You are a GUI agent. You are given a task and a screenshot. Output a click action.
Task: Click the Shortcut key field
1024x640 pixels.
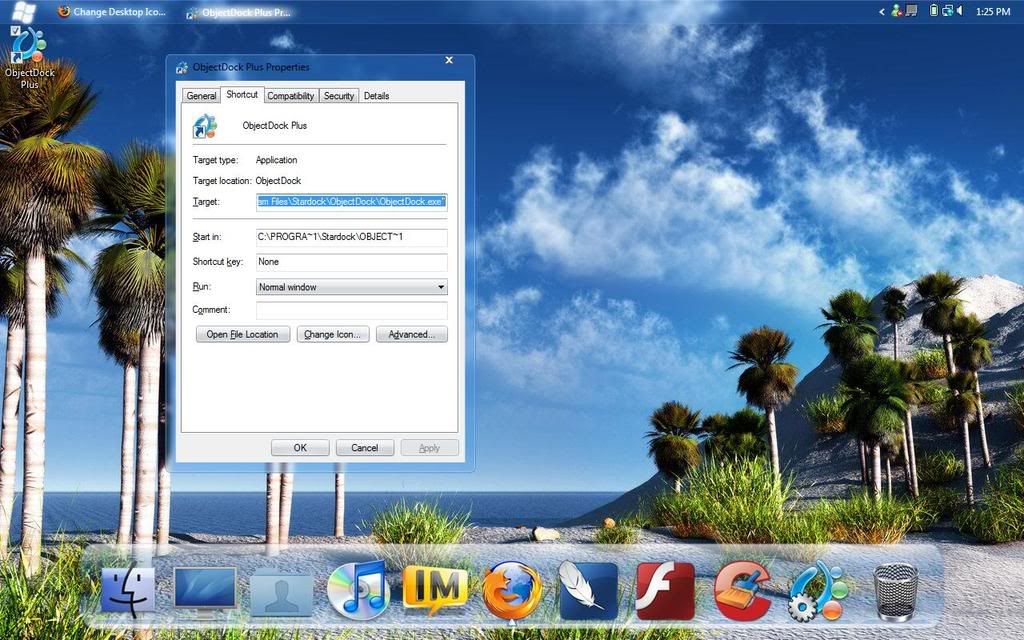(351, 262)
